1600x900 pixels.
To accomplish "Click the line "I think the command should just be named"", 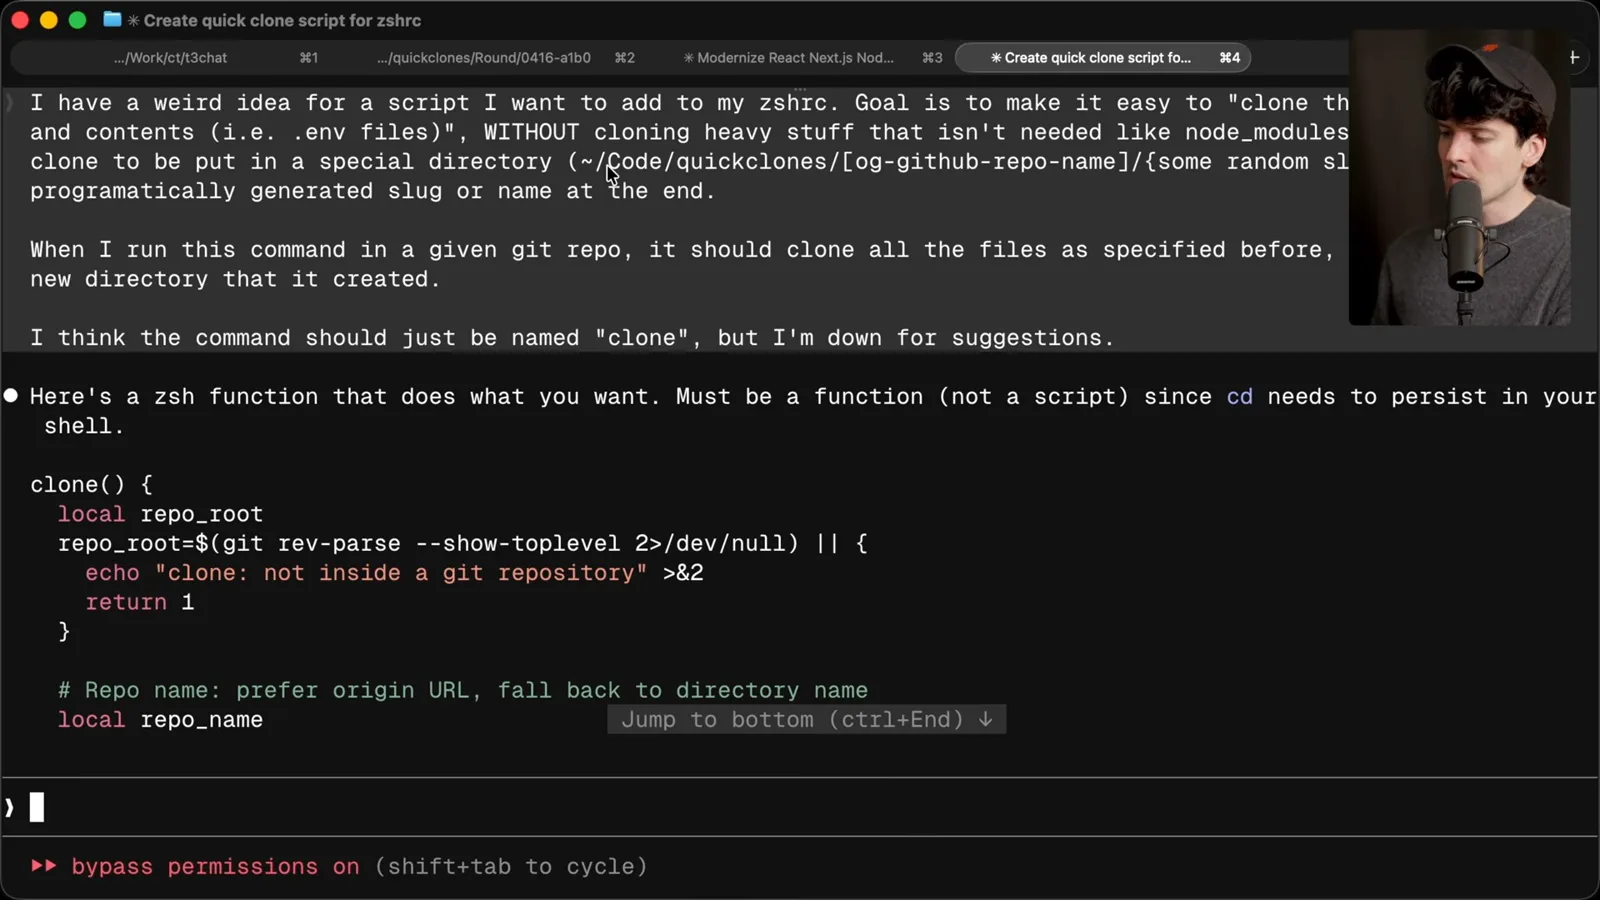I will [572, 338].
